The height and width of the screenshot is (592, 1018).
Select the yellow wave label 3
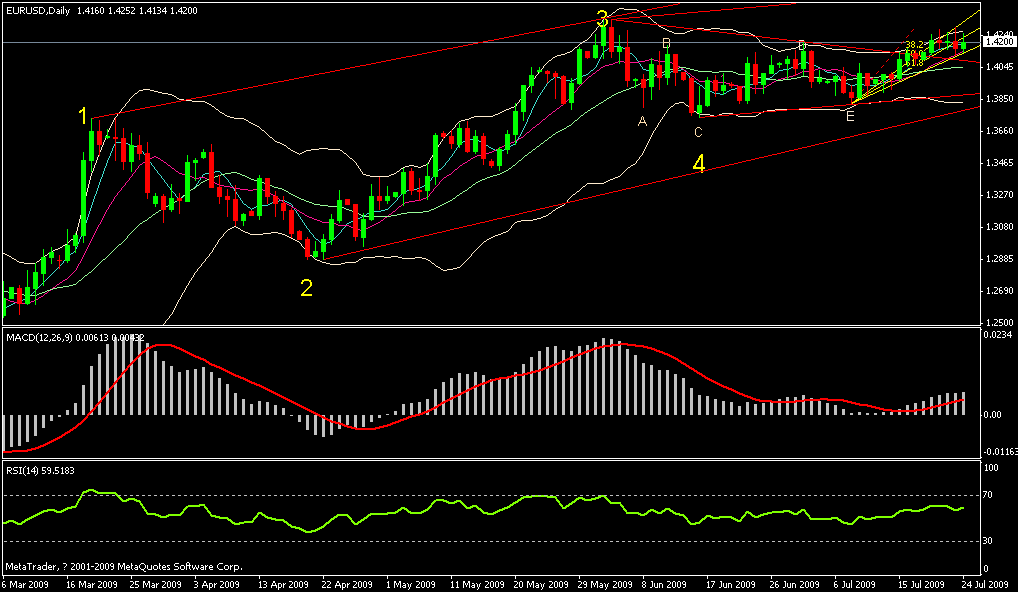pos(602,17)
